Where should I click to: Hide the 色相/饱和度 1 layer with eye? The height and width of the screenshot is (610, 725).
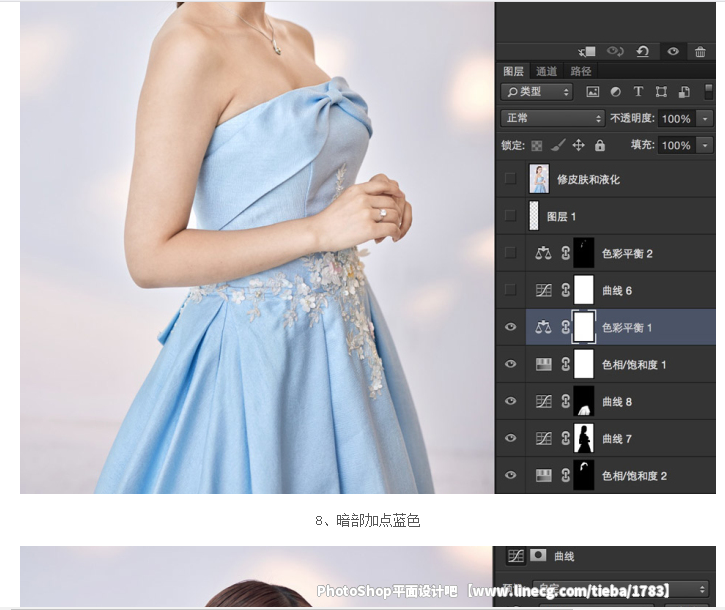[x=510, y=364]
